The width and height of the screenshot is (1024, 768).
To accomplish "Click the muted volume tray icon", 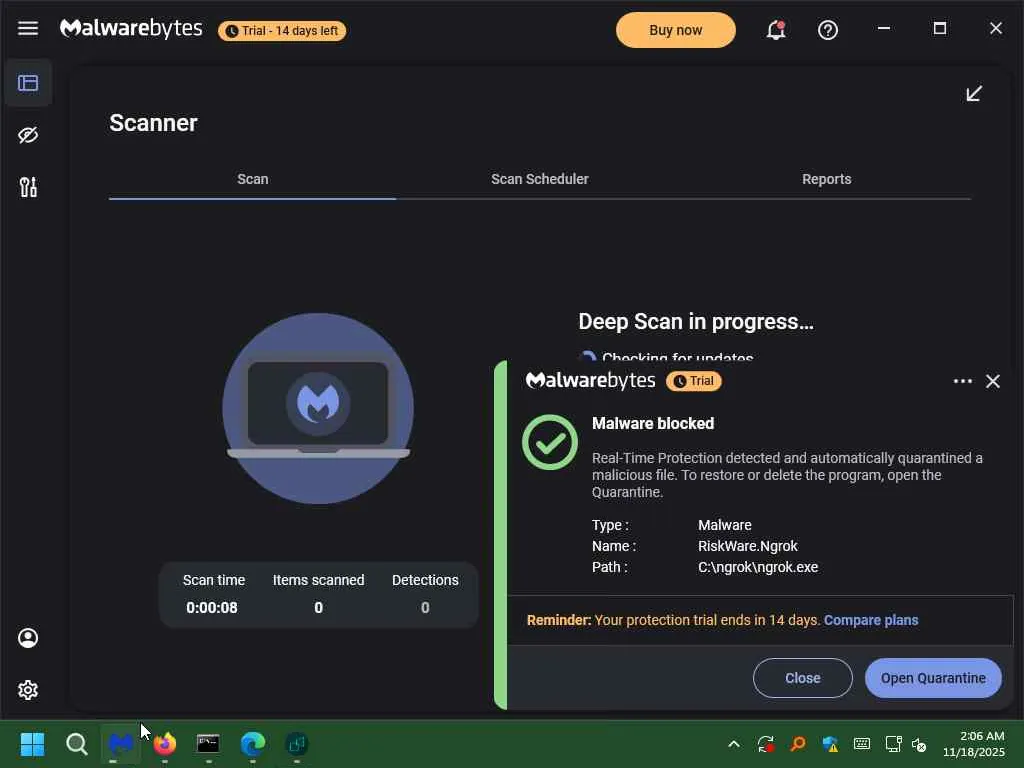I will 919,744.
